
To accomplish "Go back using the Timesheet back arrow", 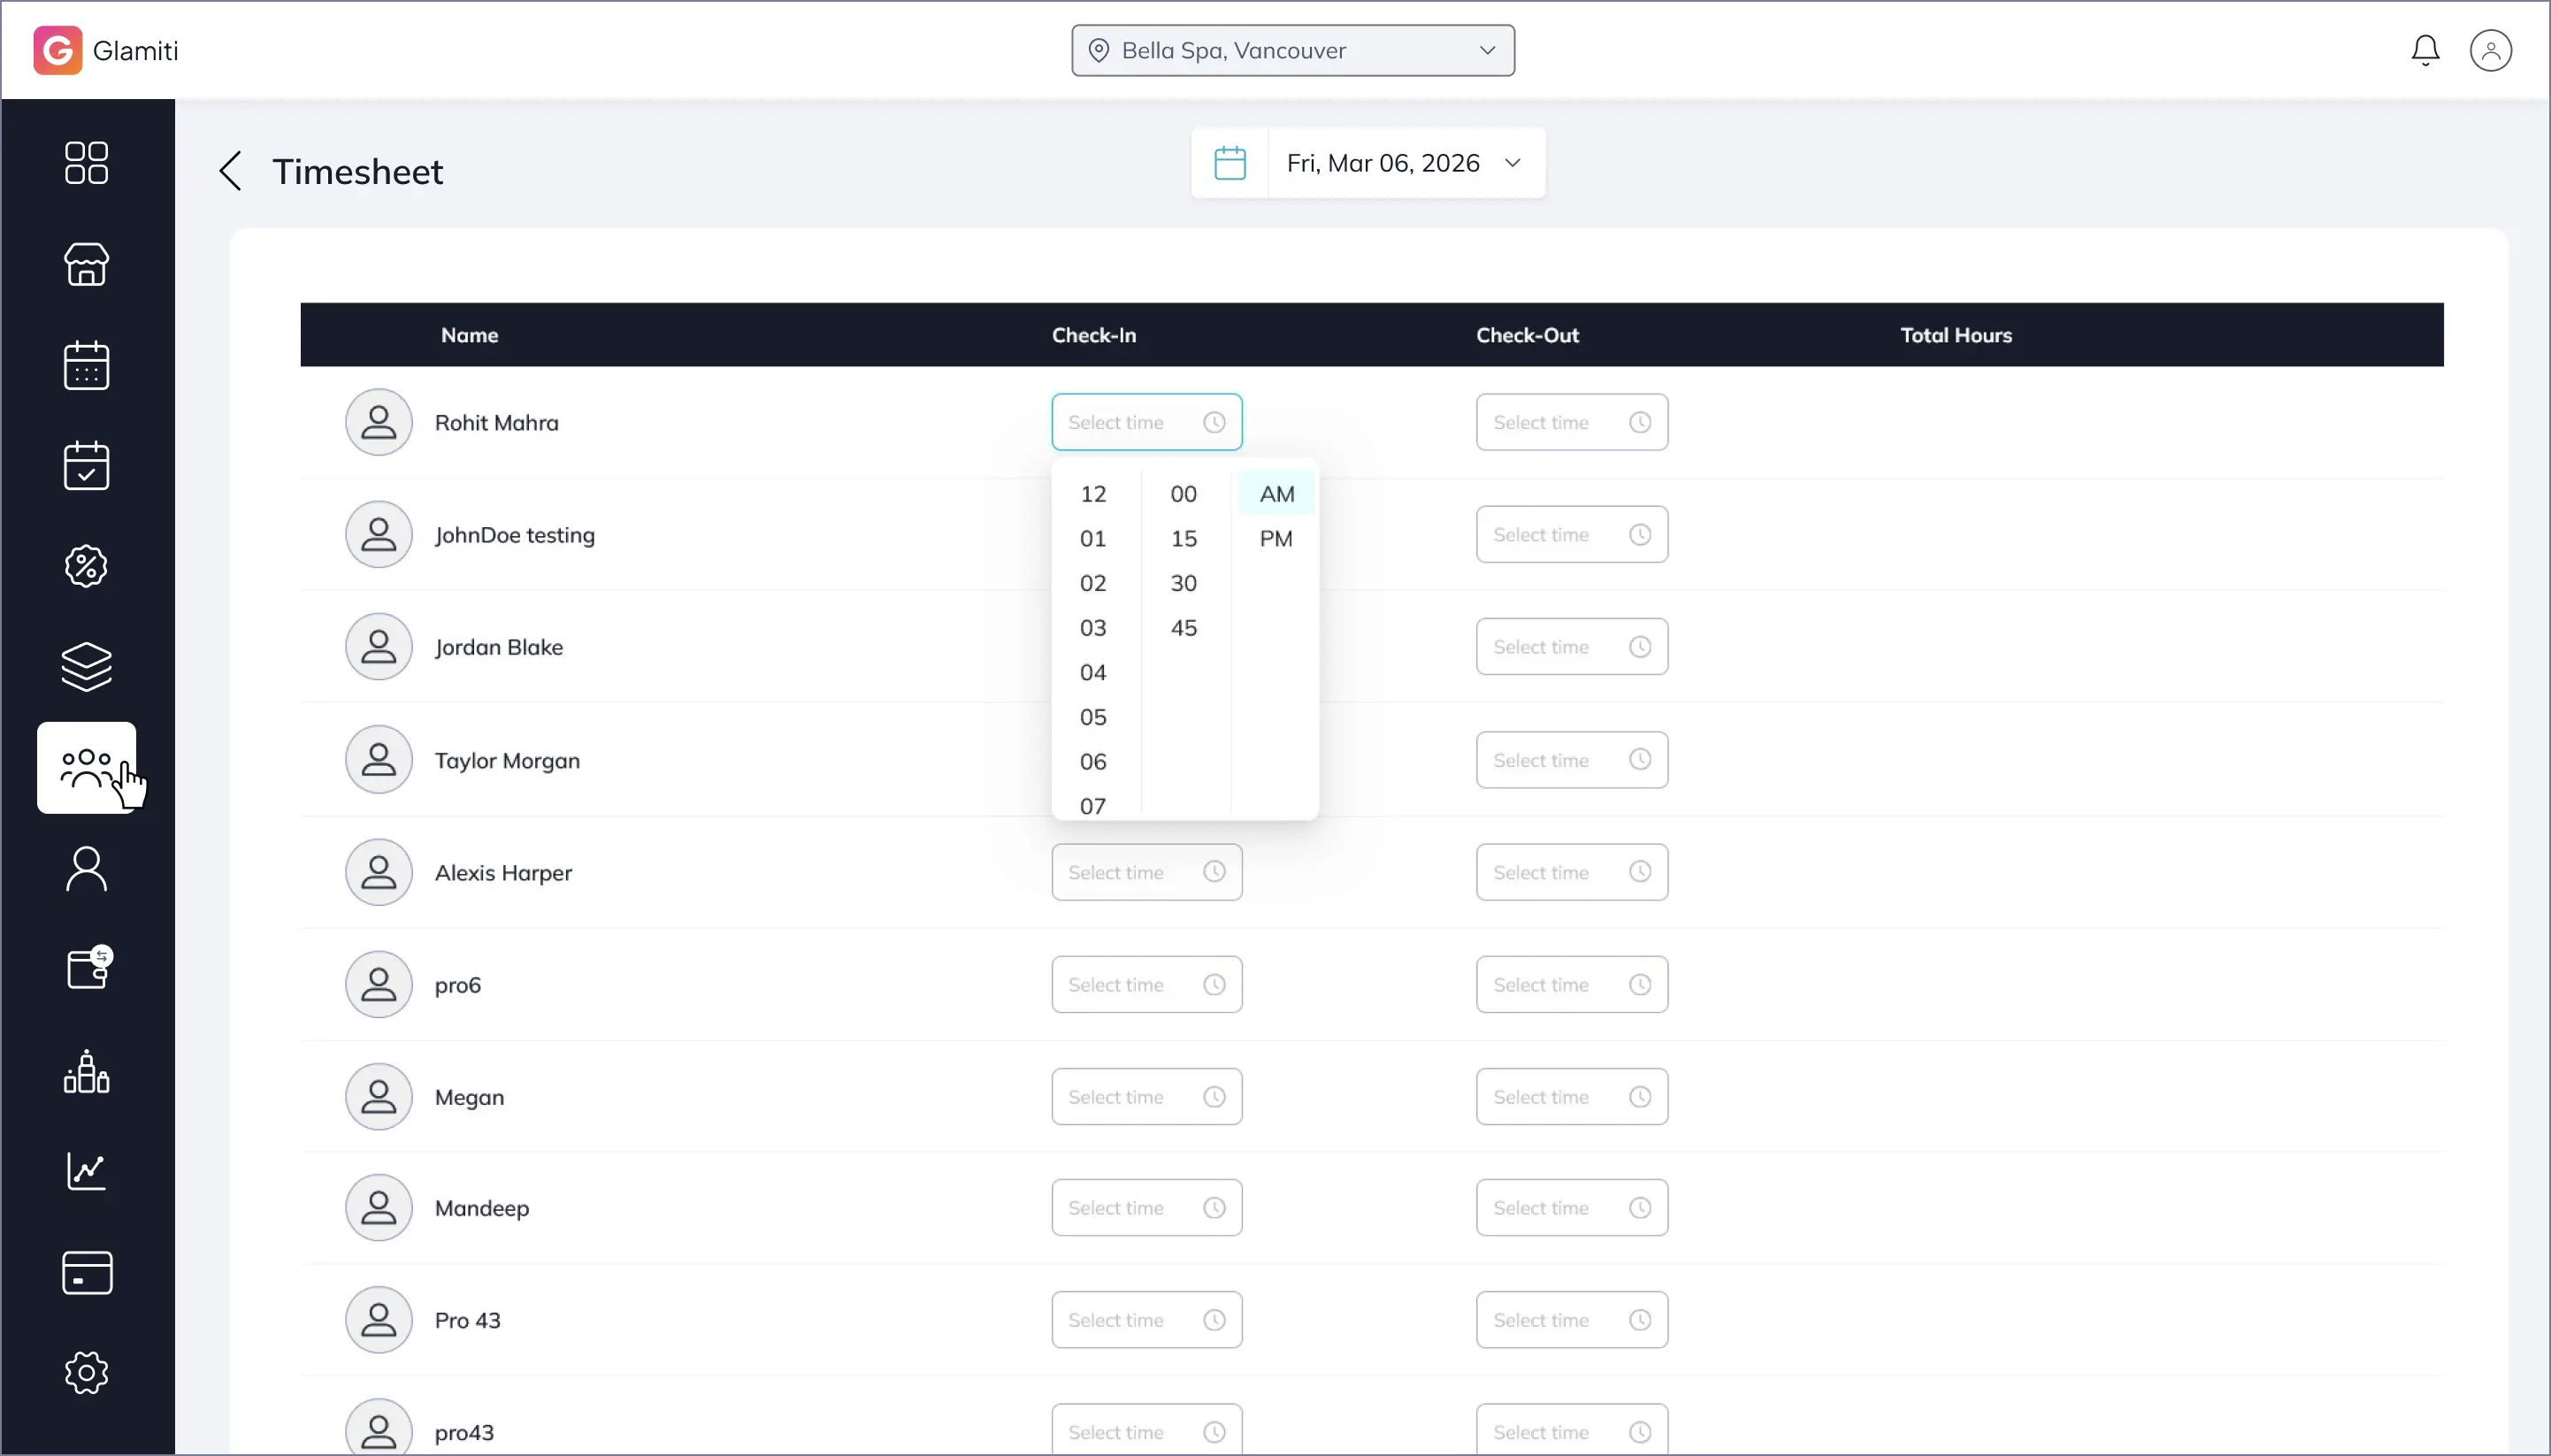I will [x=231, y=171].
